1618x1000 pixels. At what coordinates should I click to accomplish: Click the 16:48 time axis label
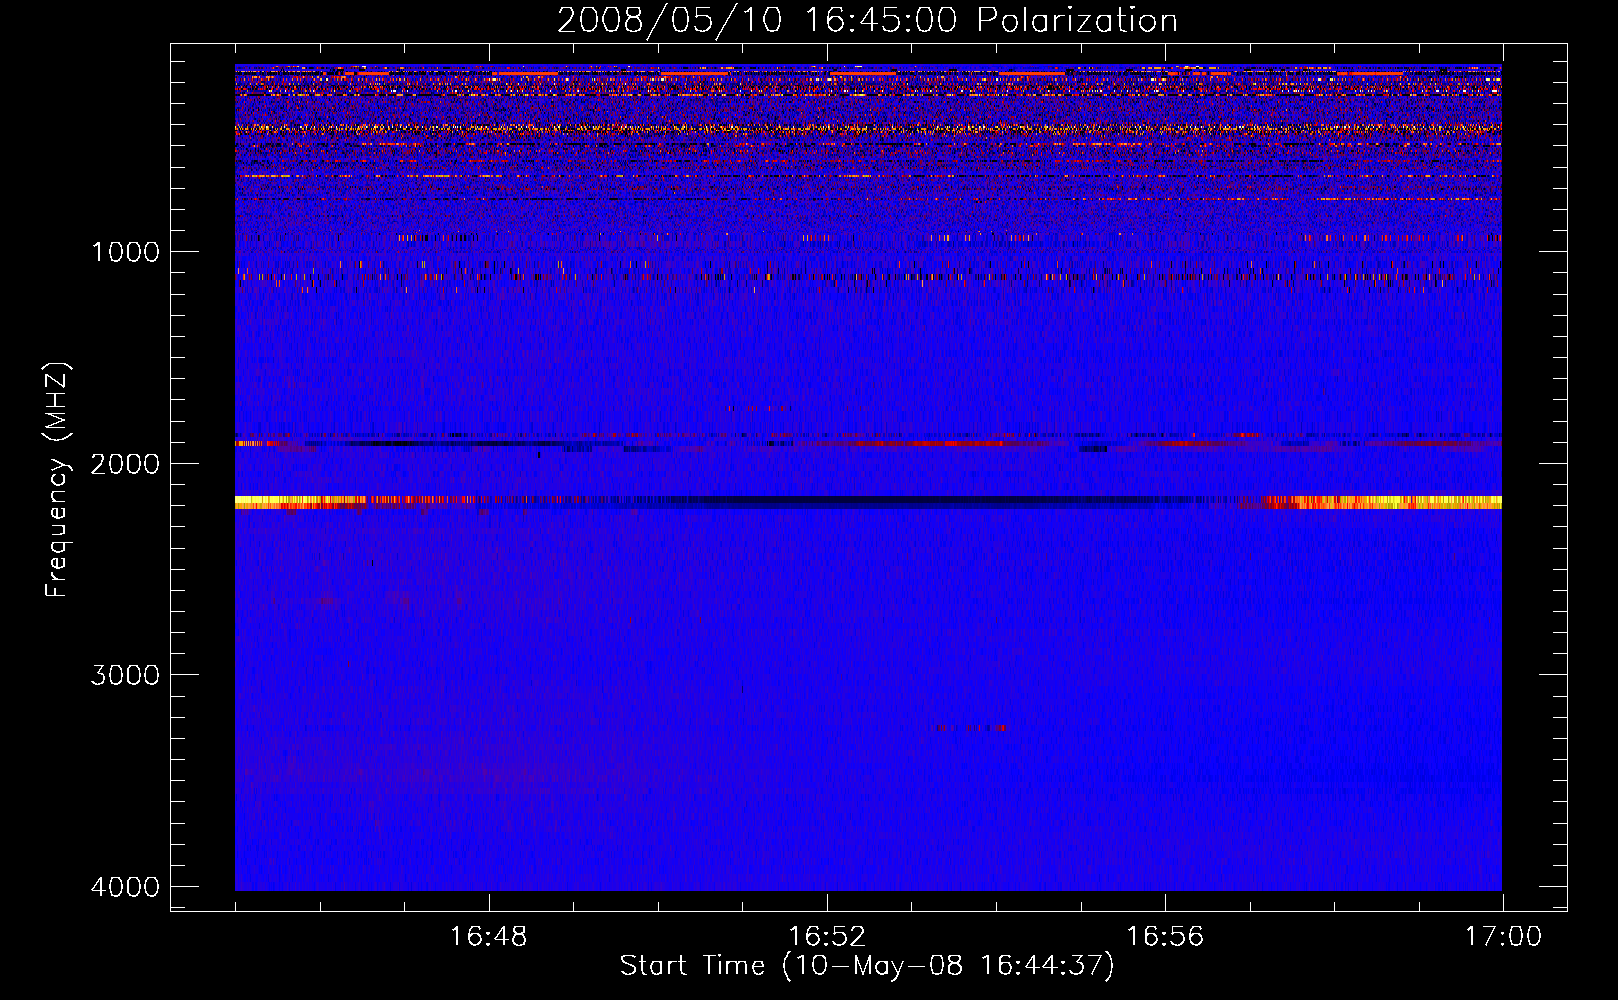point(489,937)
